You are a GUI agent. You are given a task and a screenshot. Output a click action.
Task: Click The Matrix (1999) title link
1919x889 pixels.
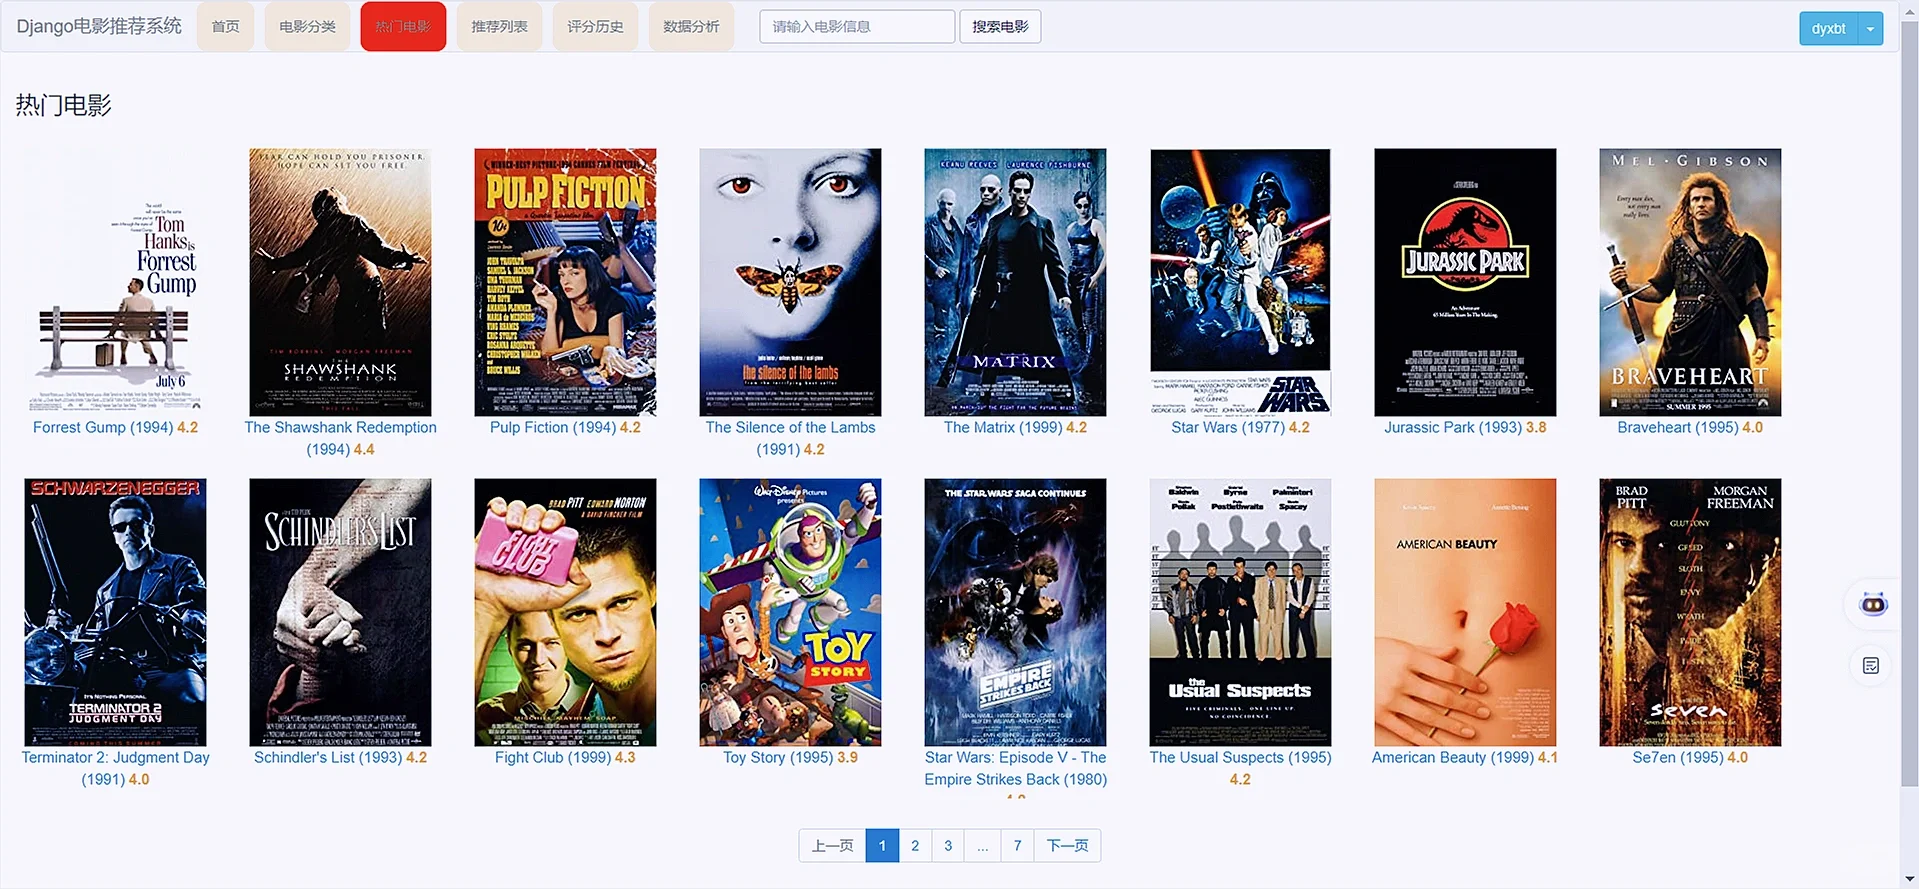click(x=1003, y=427)
